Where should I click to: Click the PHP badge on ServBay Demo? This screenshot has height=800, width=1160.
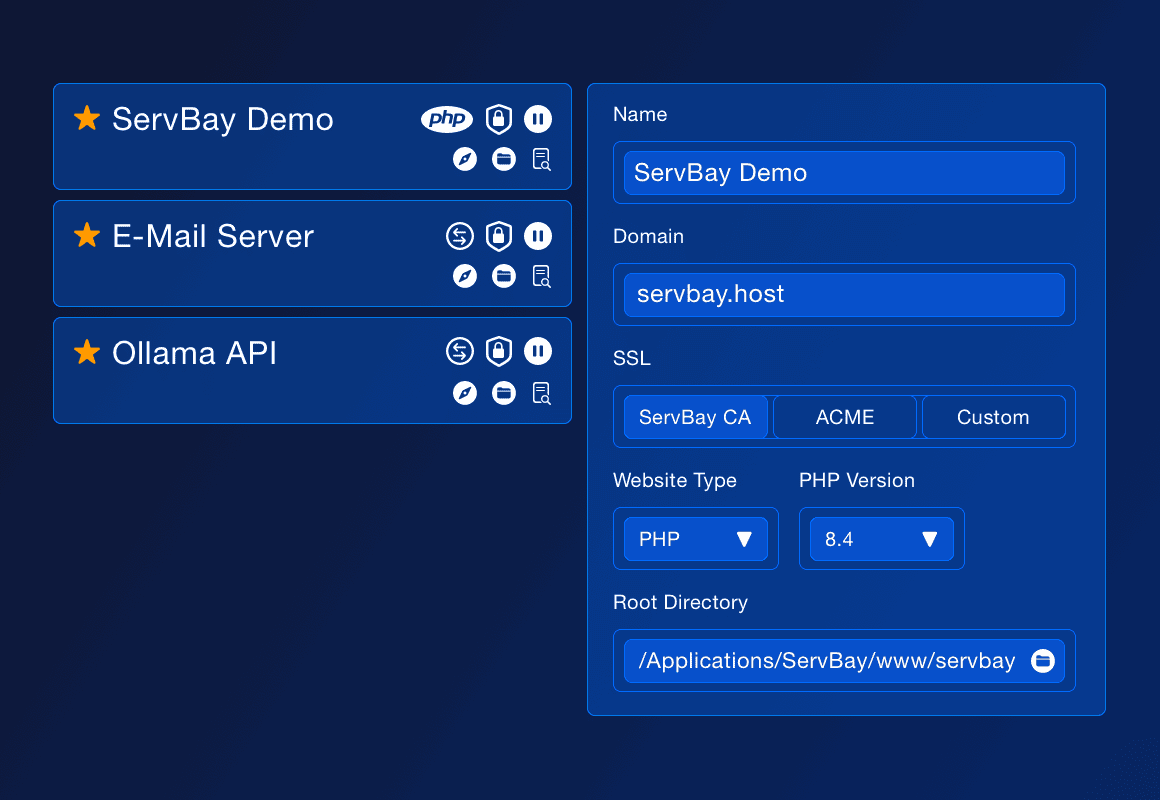(x=447, y=118)
